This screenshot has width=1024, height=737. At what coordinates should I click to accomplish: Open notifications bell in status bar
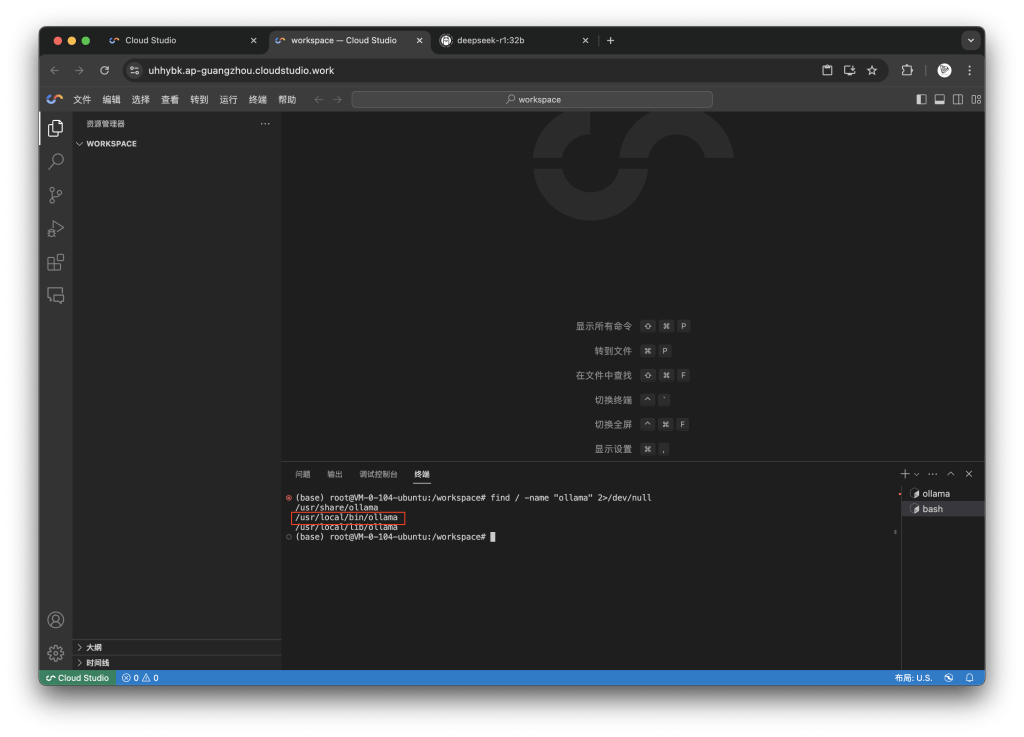pos(970,678)
